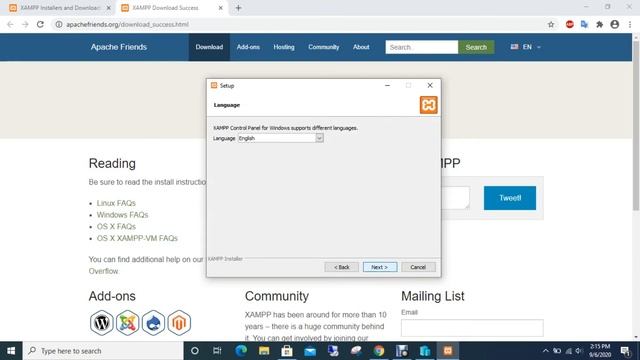Screen dimensions: 640x360
Task: Click the green Search button
Action: pos(476,47)
